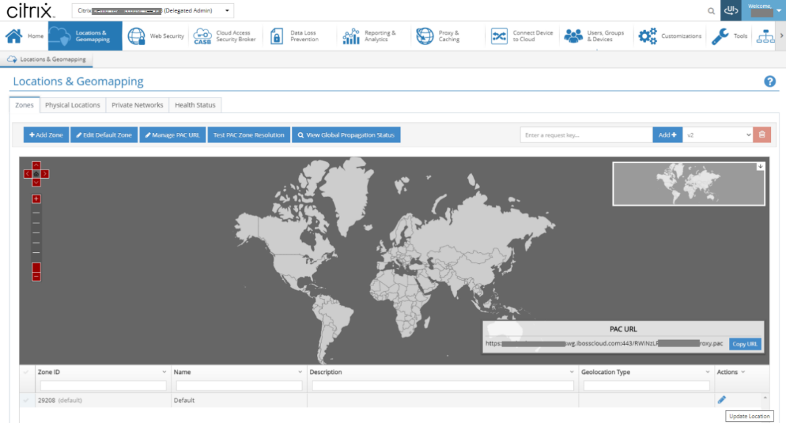The height and width of the screenshot is (424, 786).
Task: Click the Zone ID filter field
Action: point(103,385)
